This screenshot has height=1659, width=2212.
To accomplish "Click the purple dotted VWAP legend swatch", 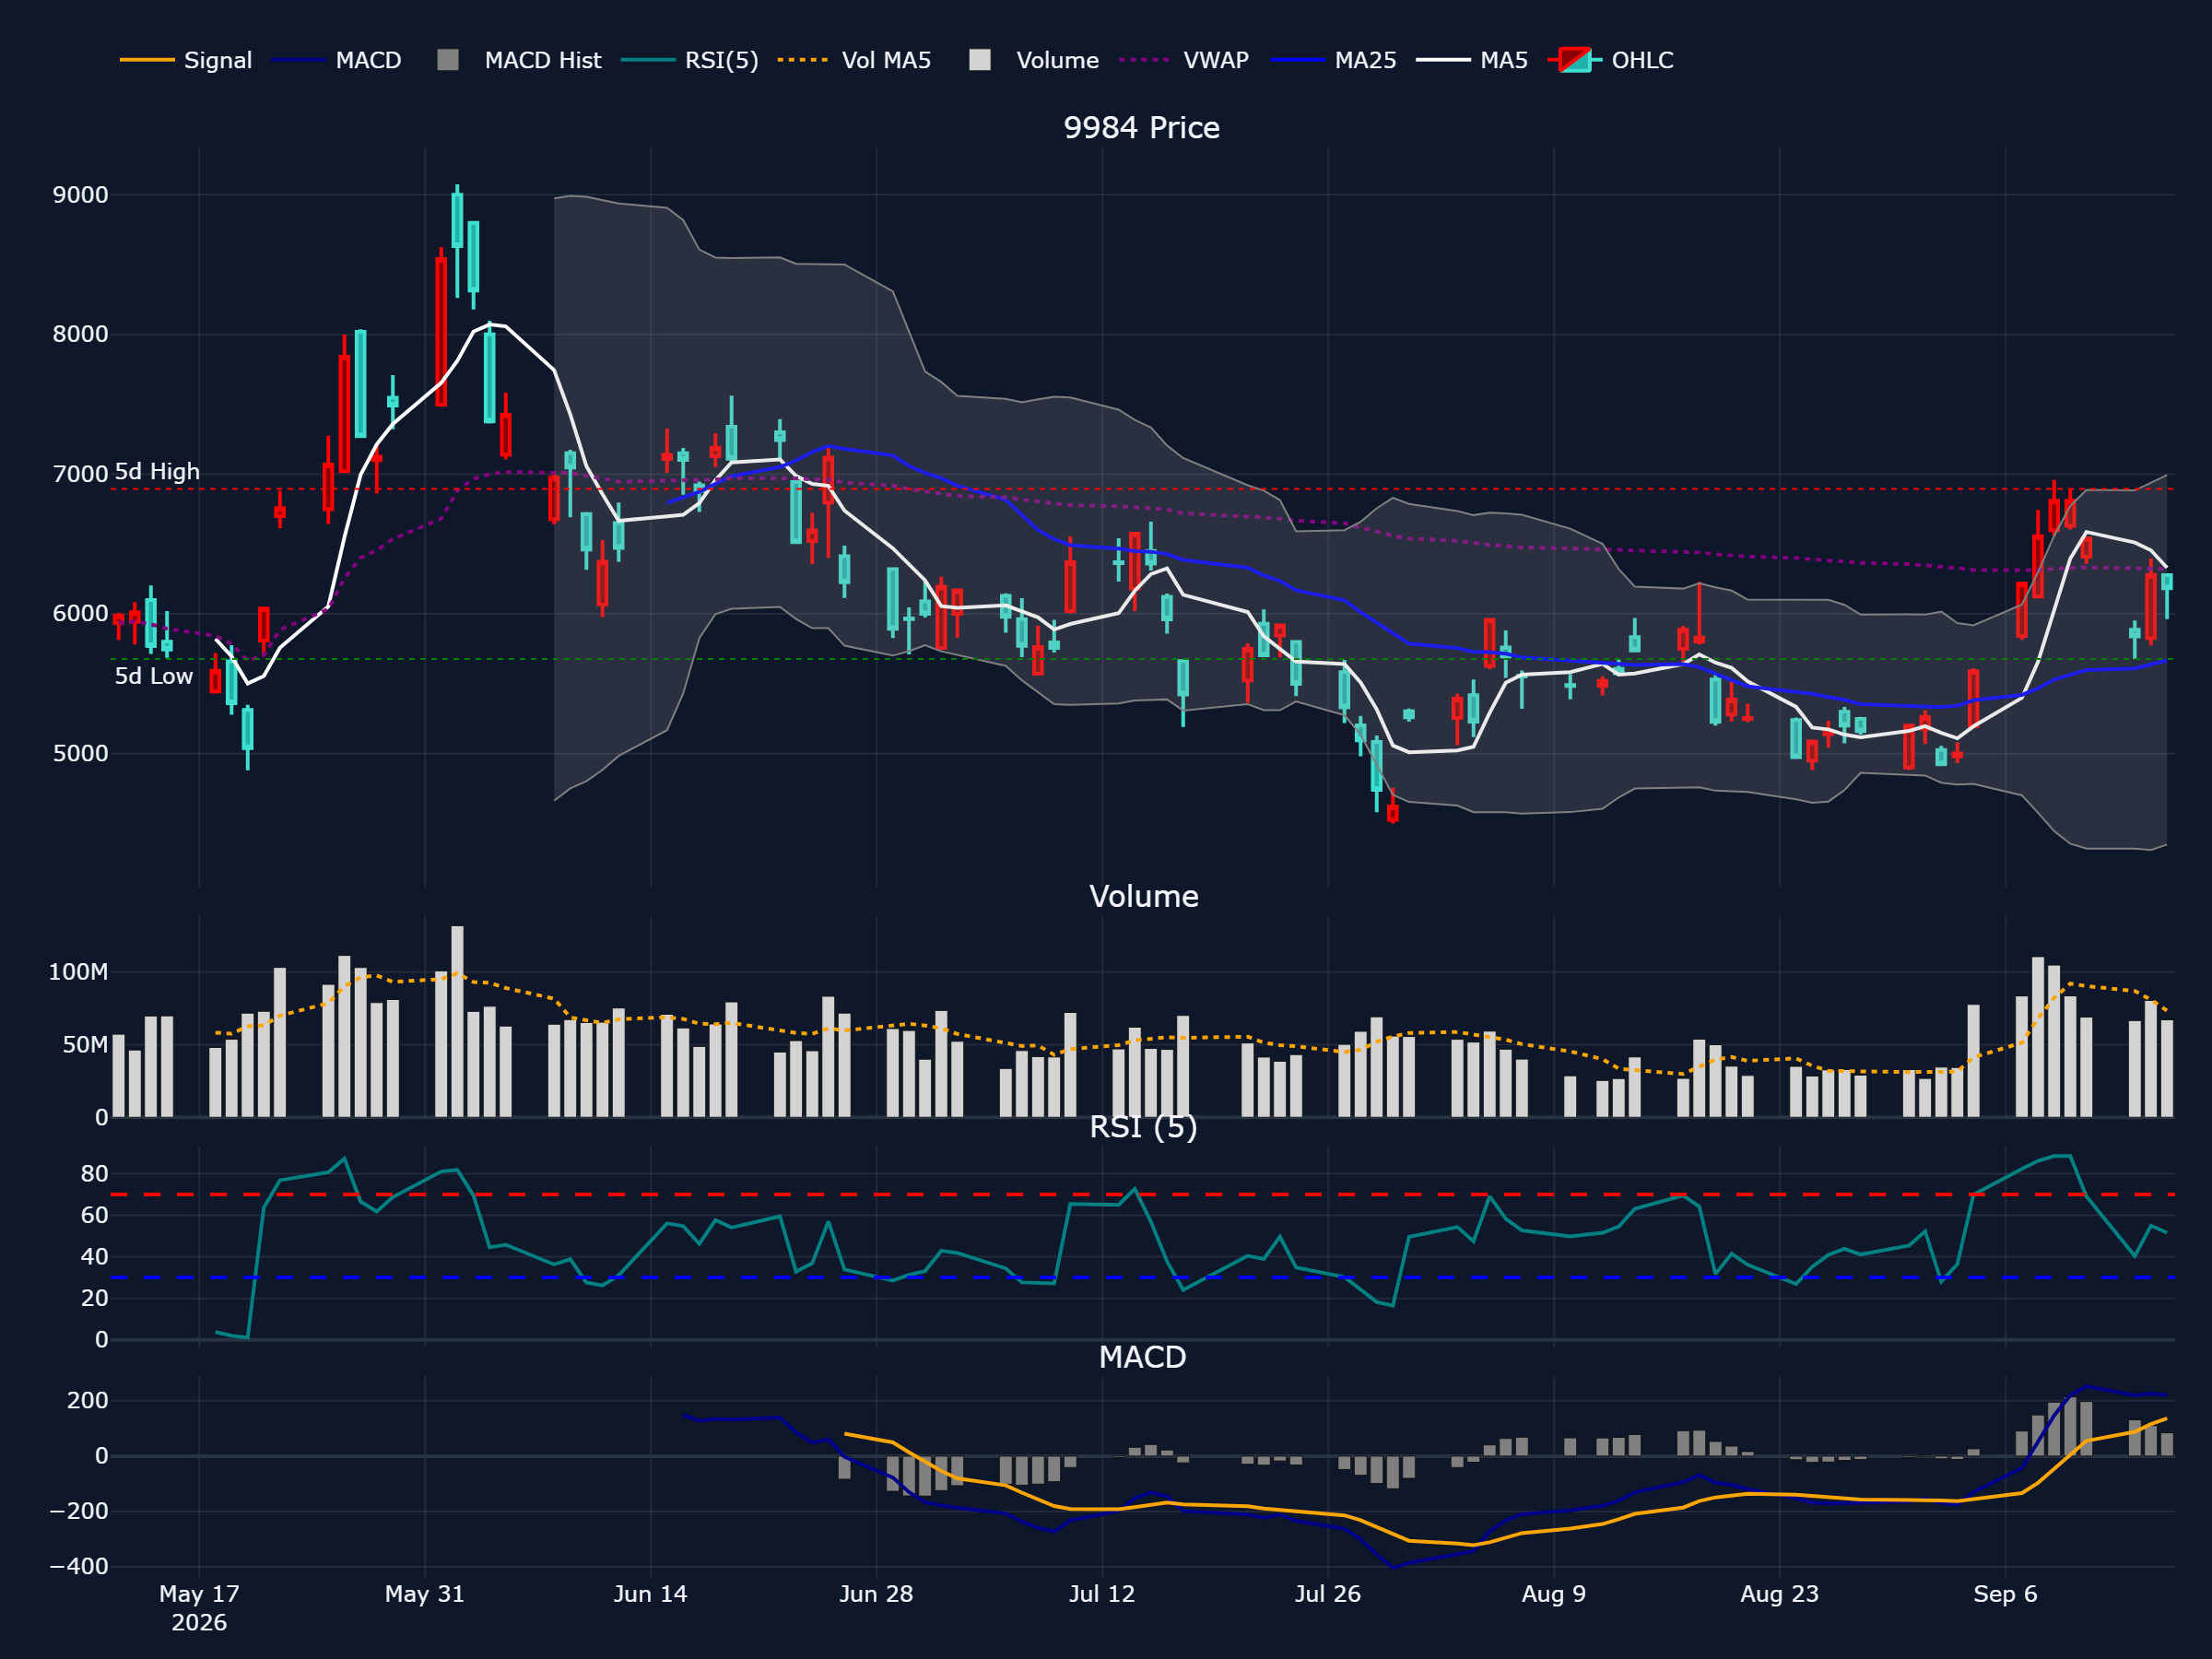I will click(1144, 60).
